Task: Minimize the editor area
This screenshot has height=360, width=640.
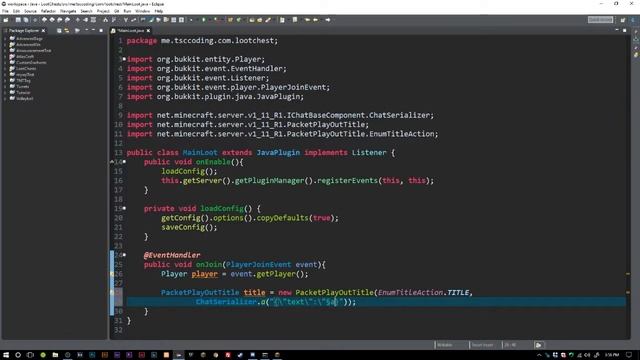Action: point(617,30)
